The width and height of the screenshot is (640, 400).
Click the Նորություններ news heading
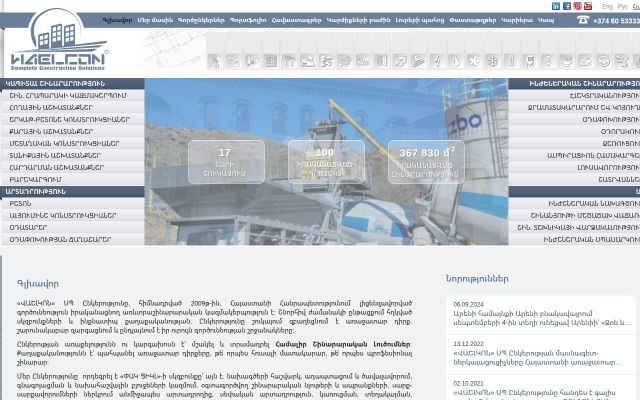(x=477, y=279)
